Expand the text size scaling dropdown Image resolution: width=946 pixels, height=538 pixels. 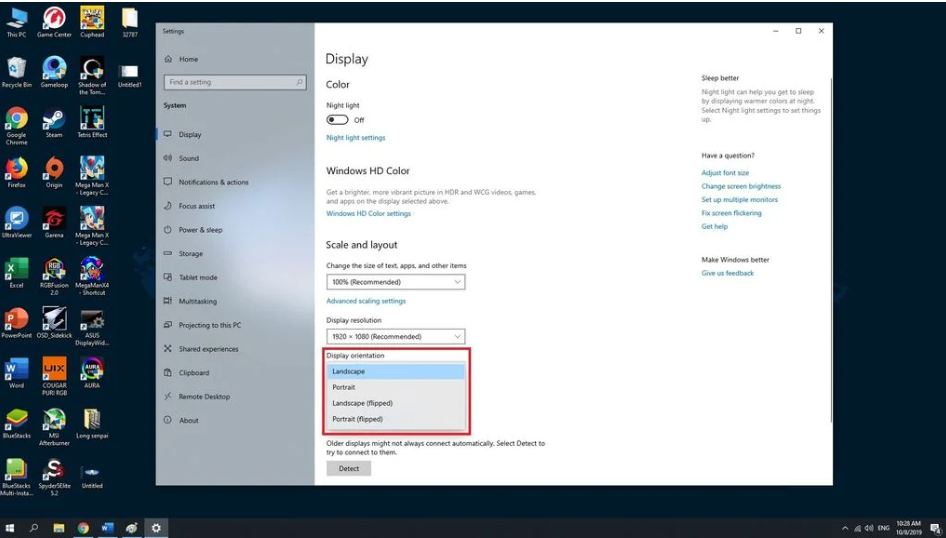coord(395,282)
